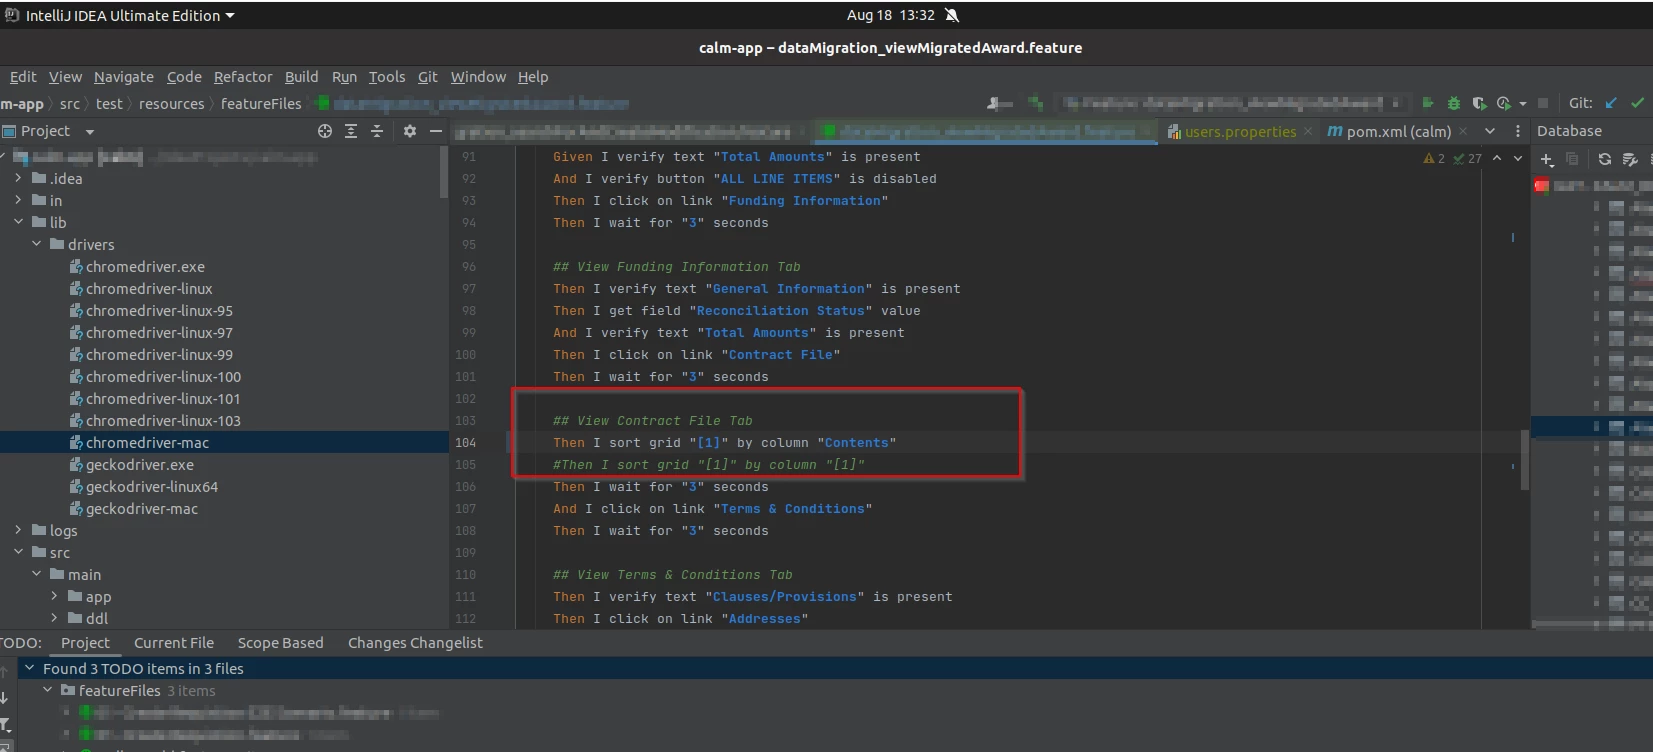Open the Navigate menu
1653x752 pixels.
(124, 77)
